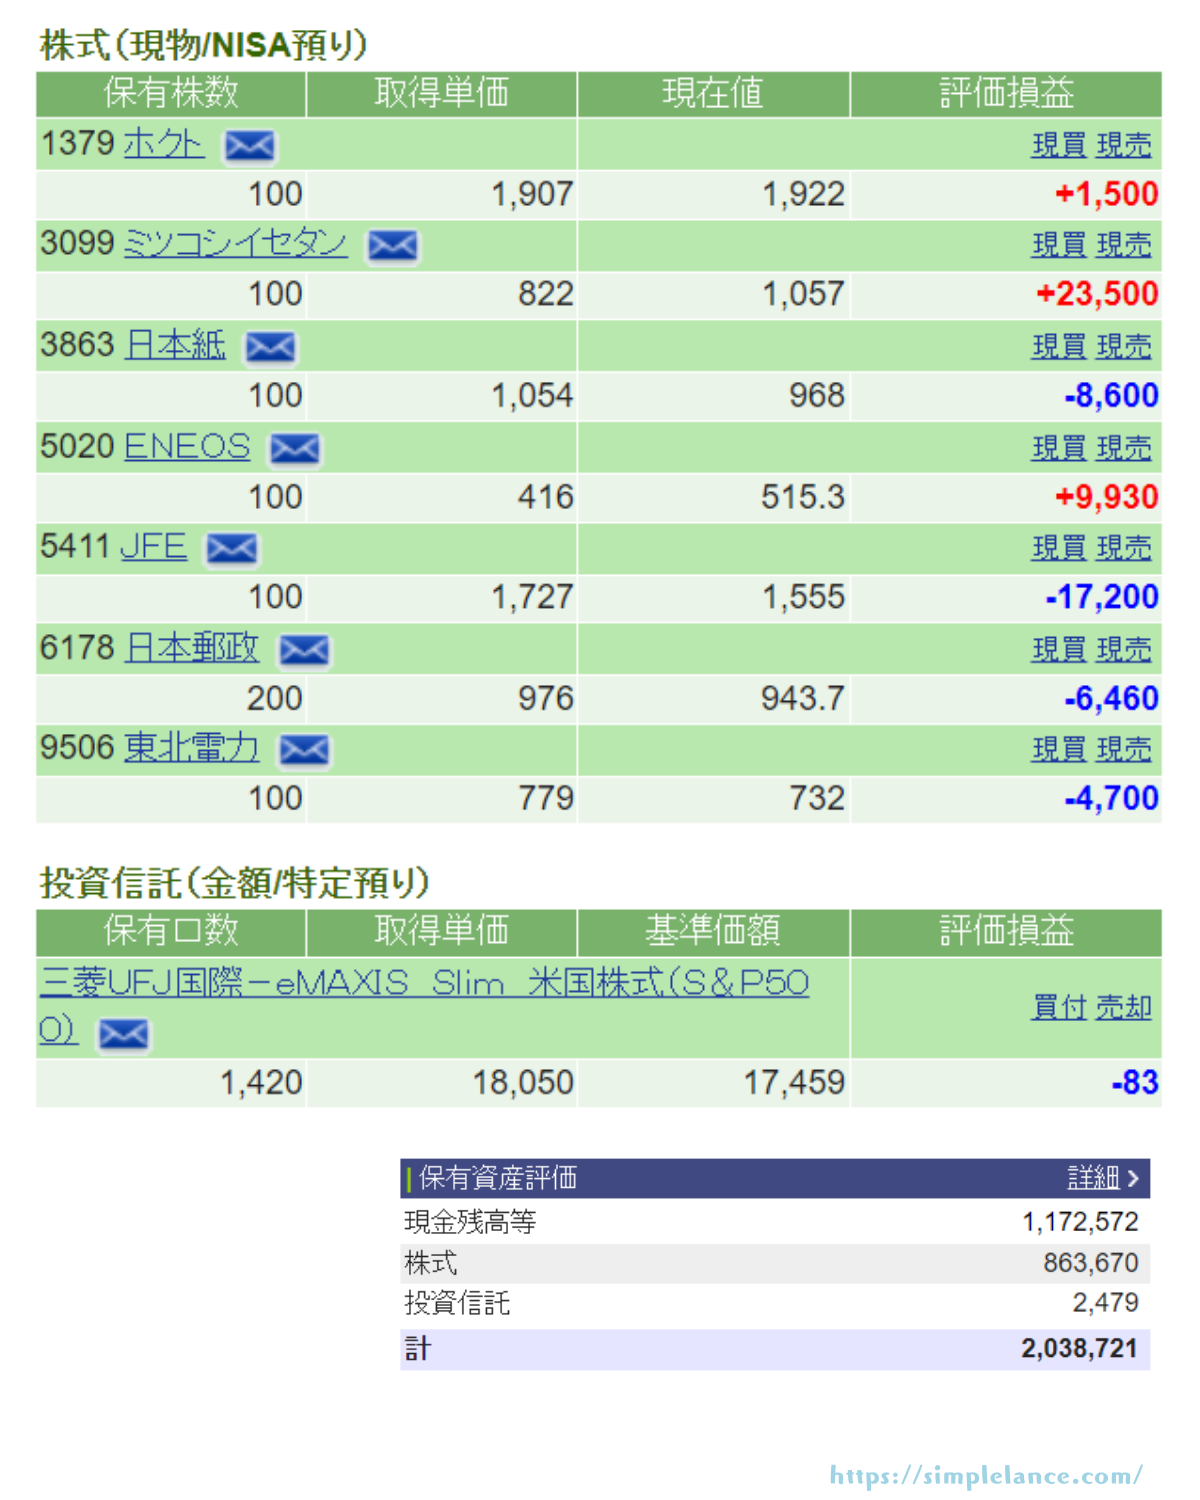Click 売却 for the eMAXIS Slim fund
Image resolution: width=1200 pixels, height=1500 pixels.
click(x=1124, y=1007)
